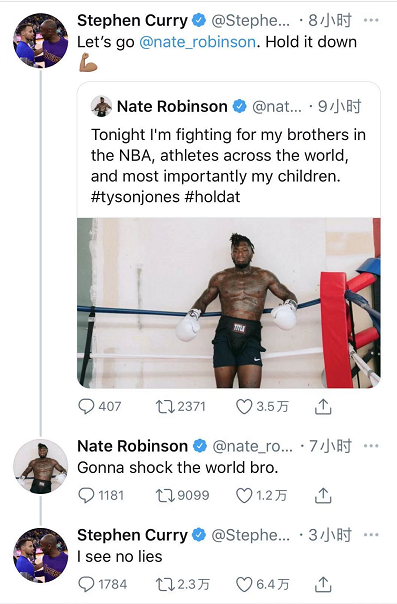This screenshot has width=397, height=604.
Task: Like the "I see no lies" tweet
Action: (244, 584)
